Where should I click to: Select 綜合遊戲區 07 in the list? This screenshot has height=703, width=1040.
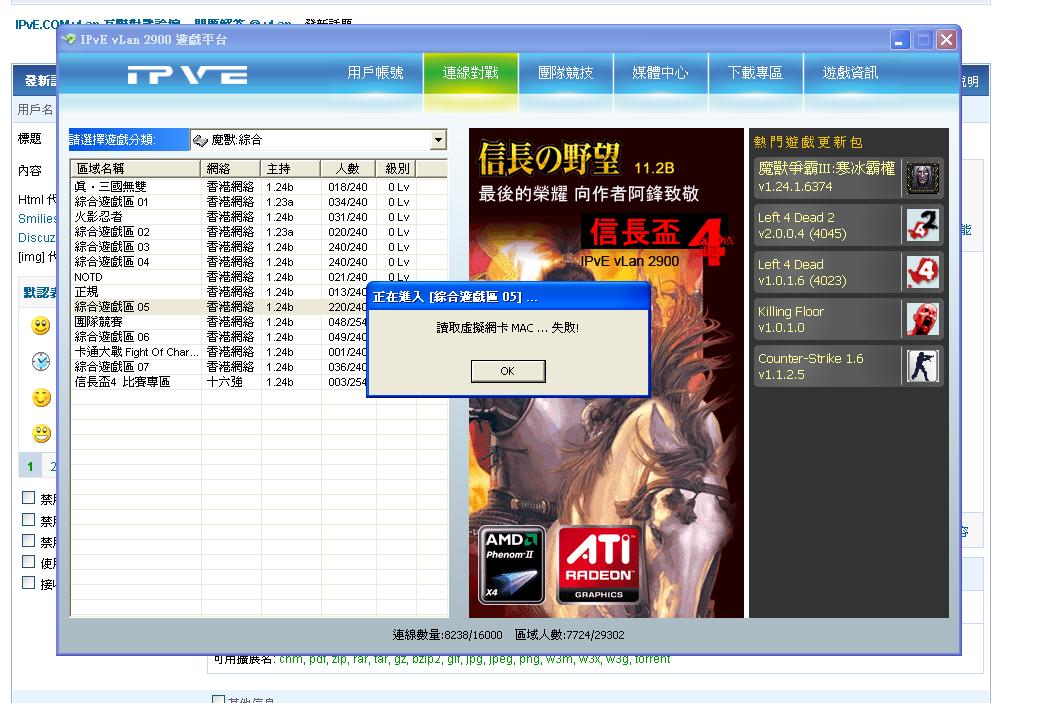click(219, 367)
